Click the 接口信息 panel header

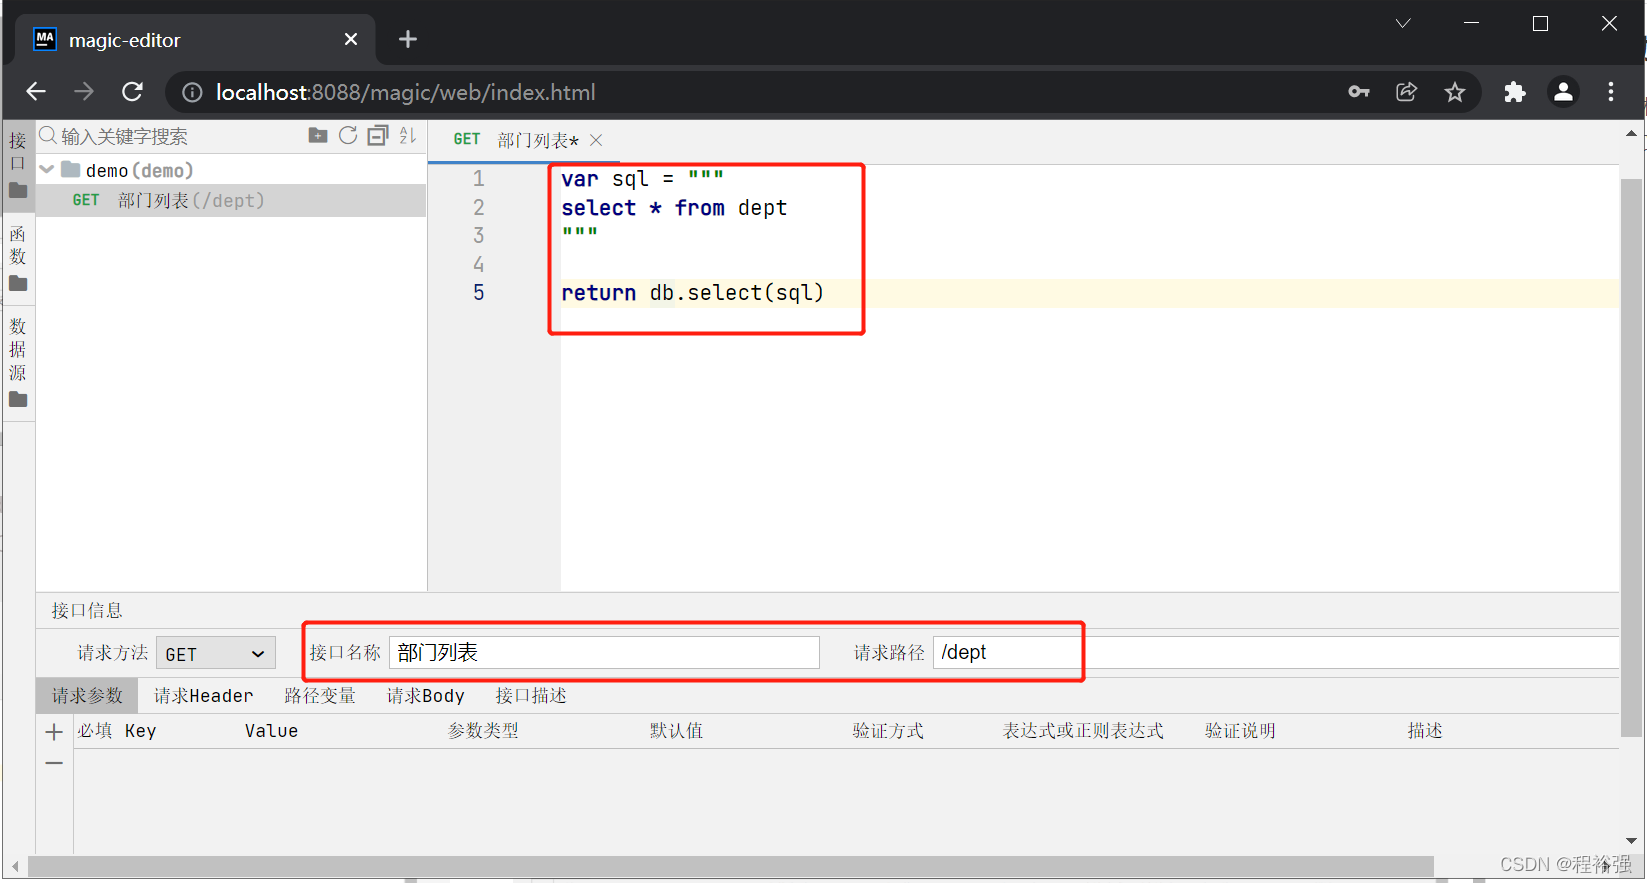87,610
